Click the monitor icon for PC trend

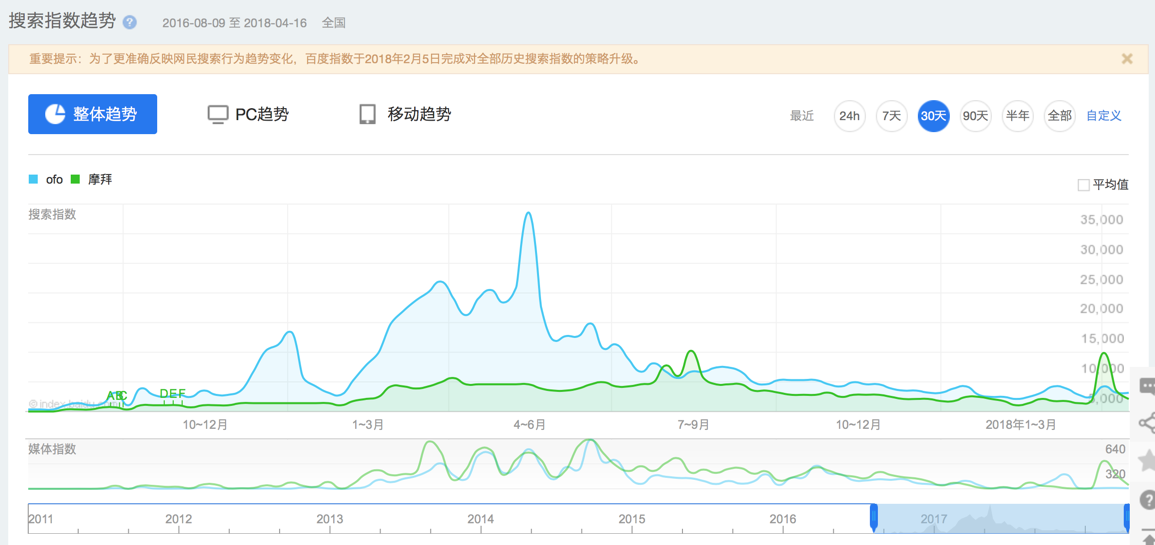point(218,115)
